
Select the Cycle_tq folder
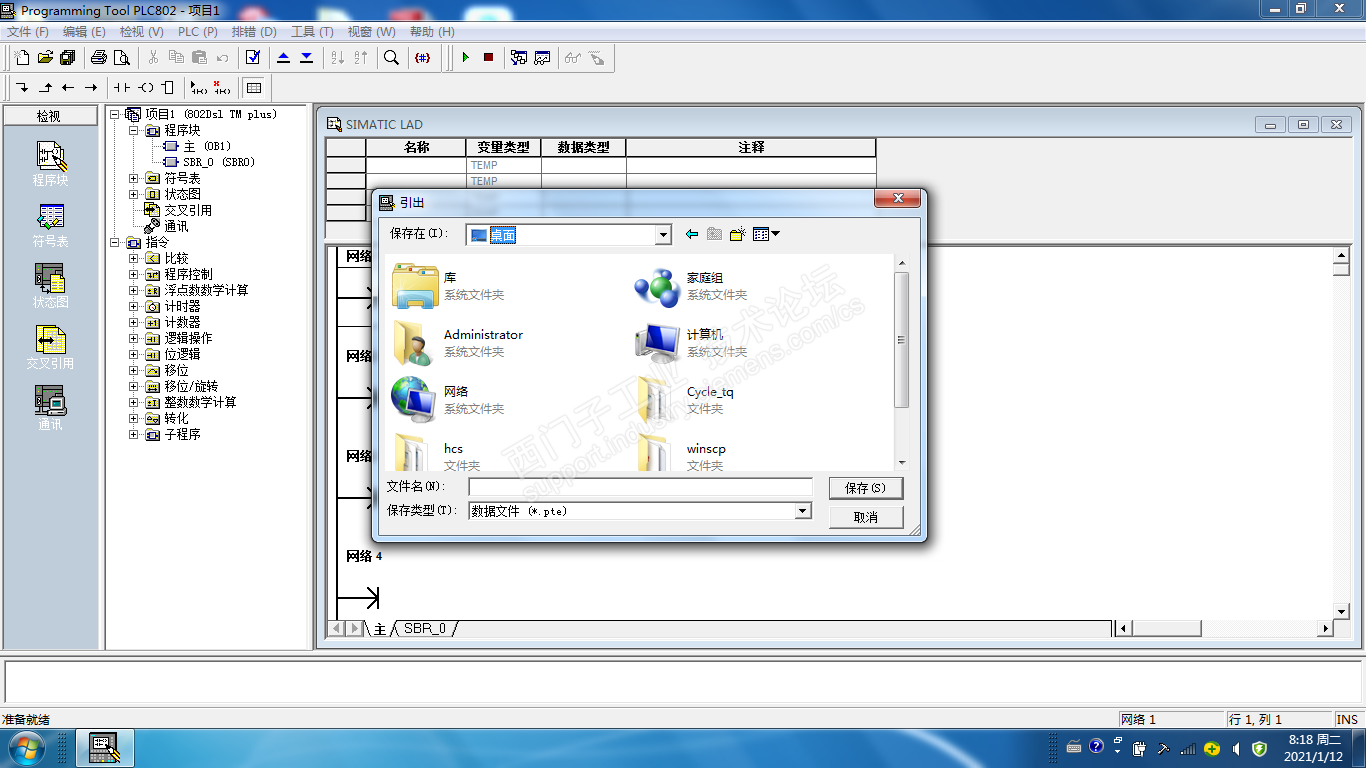(x=686, y=400)
